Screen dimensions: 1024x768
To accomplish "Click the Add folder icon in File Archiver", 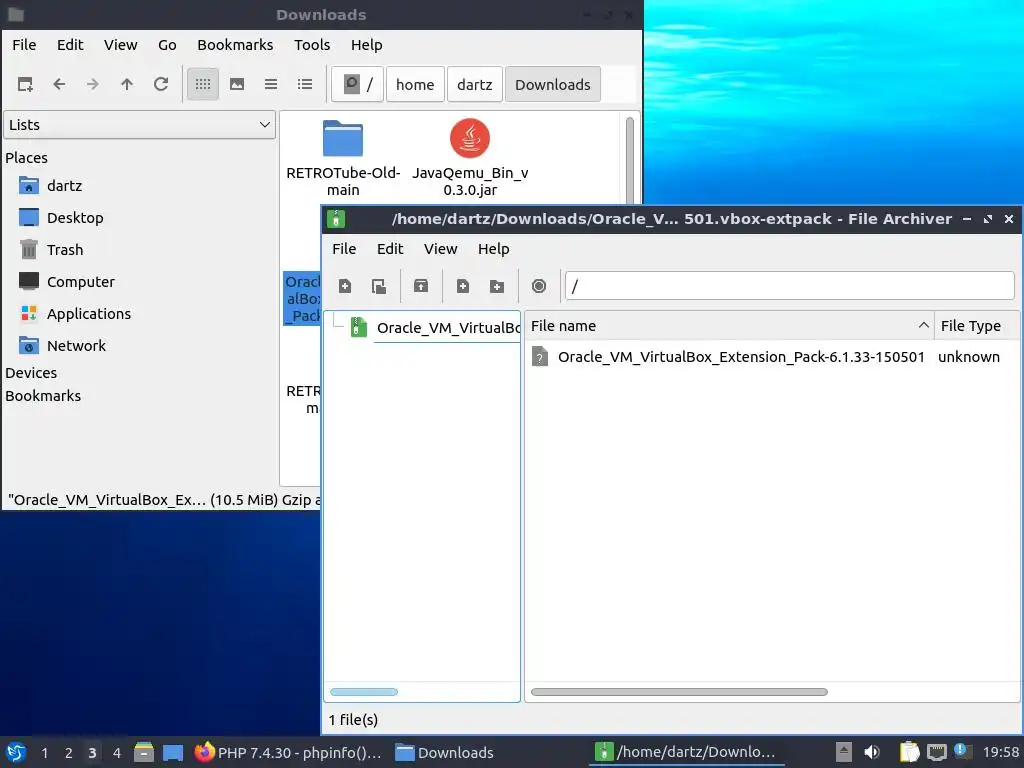I will point(497,286).
